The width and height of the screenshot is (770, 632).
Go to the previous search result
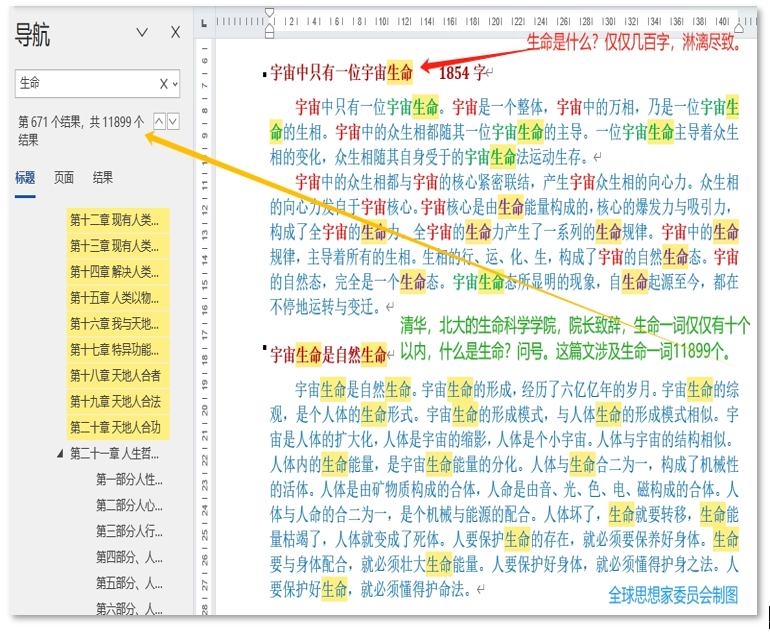[159, 121]
